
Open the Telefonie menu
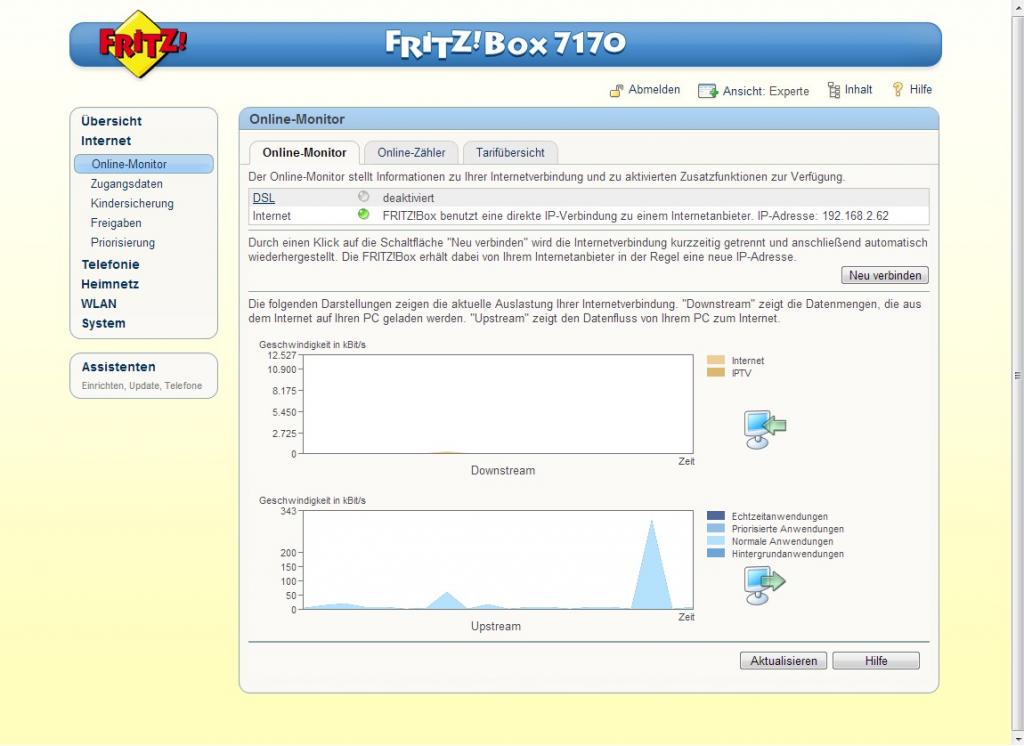110,265
